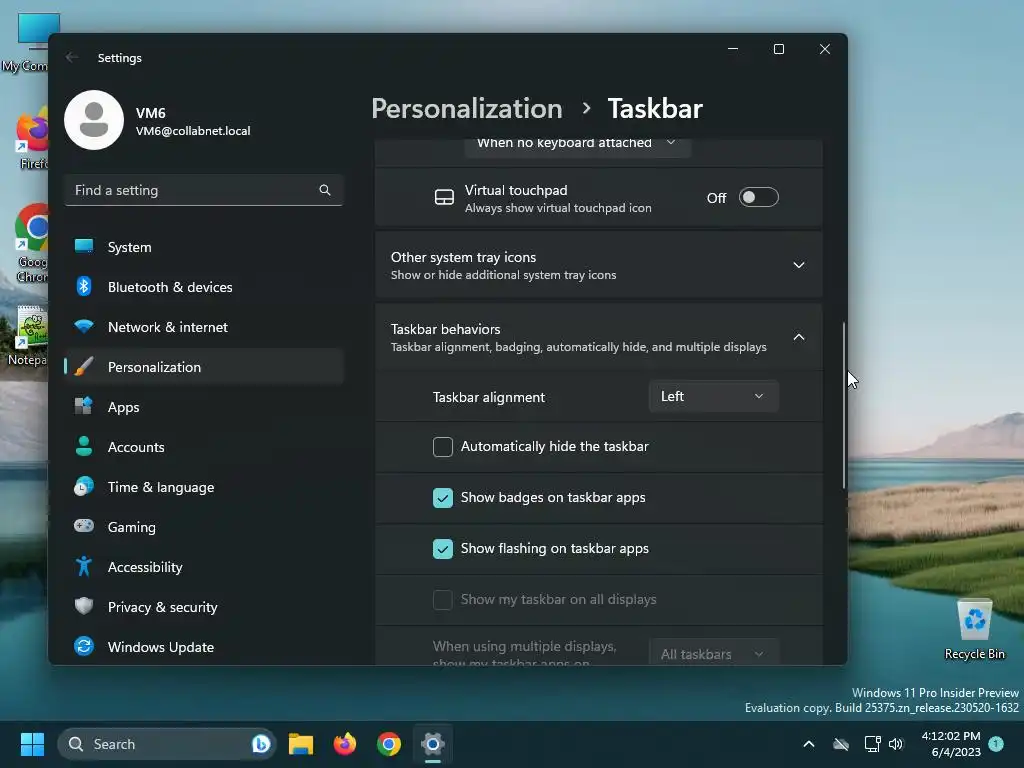Click the Bing icon in taskbar search
This screenshot has width=1024, height=768.
pos(261,744)
